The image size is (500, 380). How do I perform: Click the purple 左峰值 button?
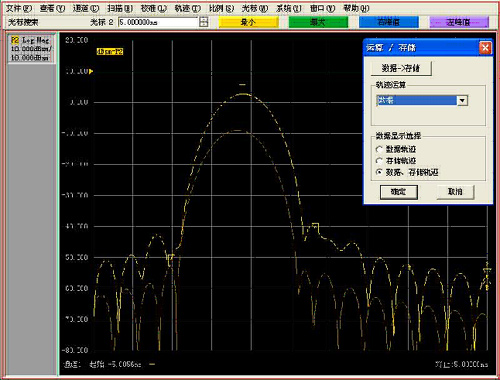tap(459, 22)
